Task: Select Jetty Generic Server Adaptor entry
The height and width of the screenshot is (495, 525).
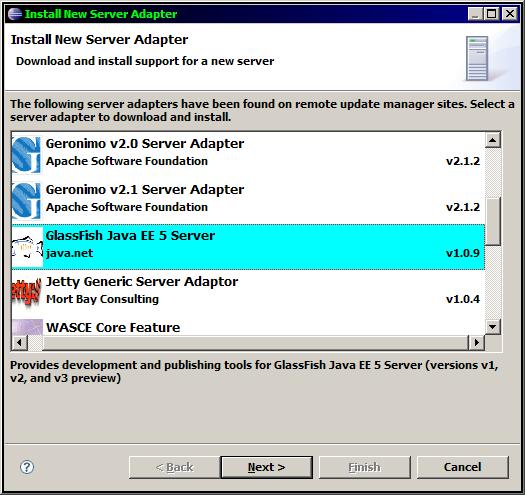Action: (248, 292)
